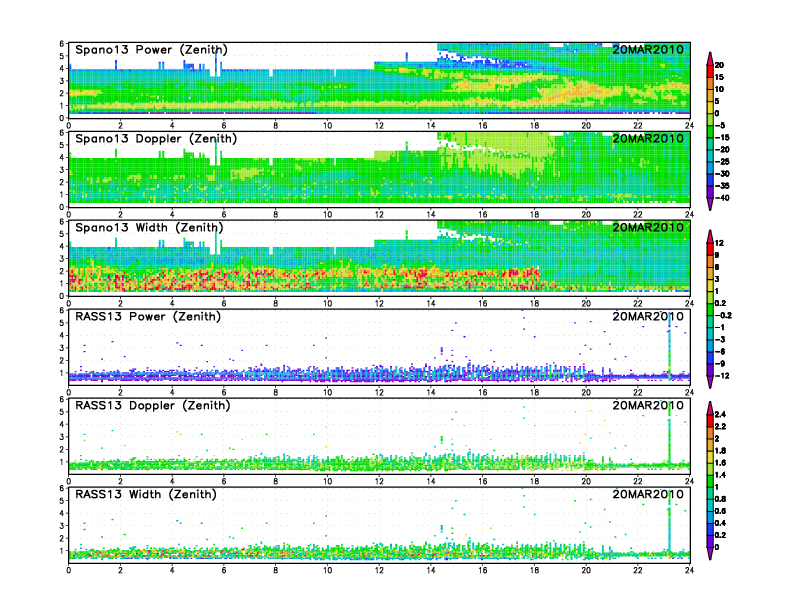The width and height of the screenshot is (792, 612).
Task: Click x-axis tick '24' under Spano13 Power panel
Action: pos(689,126)
